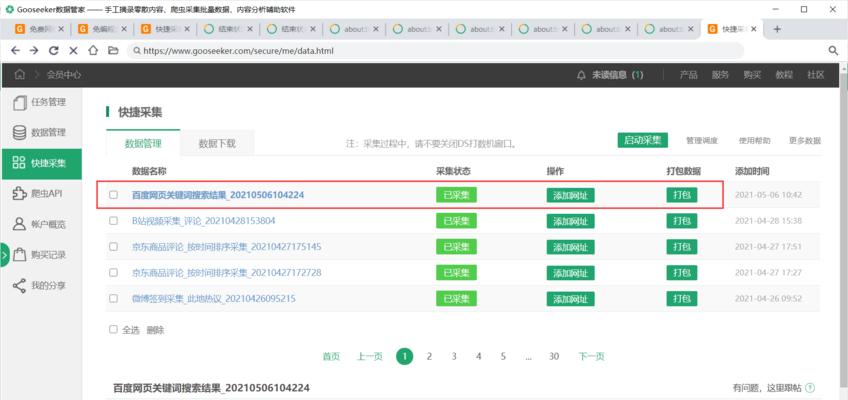Click the site home icon before 会员中心
This screenshot has width=848, height=400.
(19, 75)
